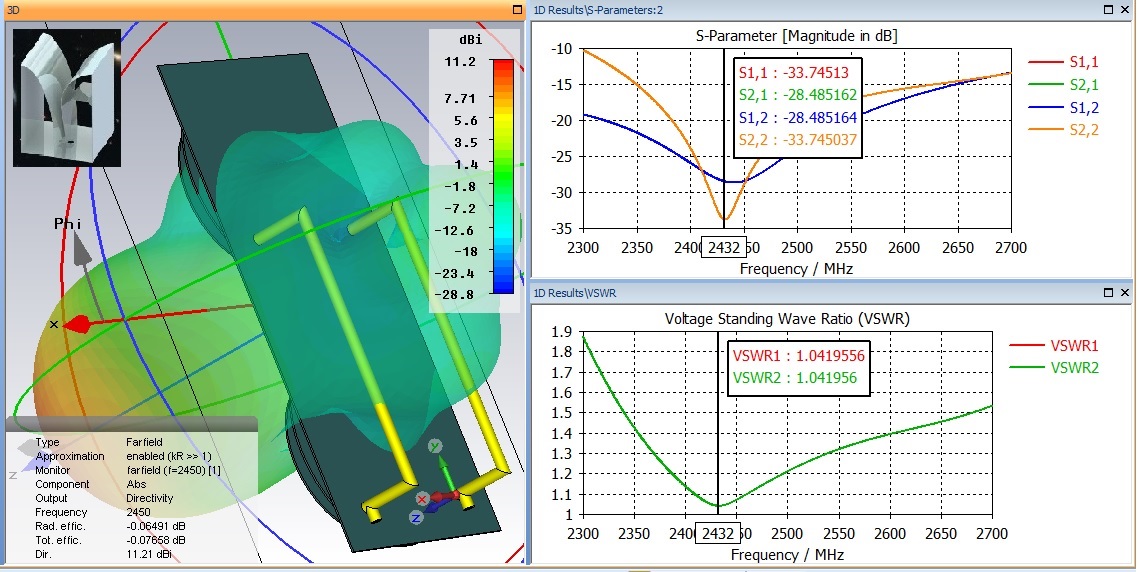This screenshot has height=572, width=1139.
Task: Click the 'Phi' label in 3D view
Action: [x=68, y=223]
